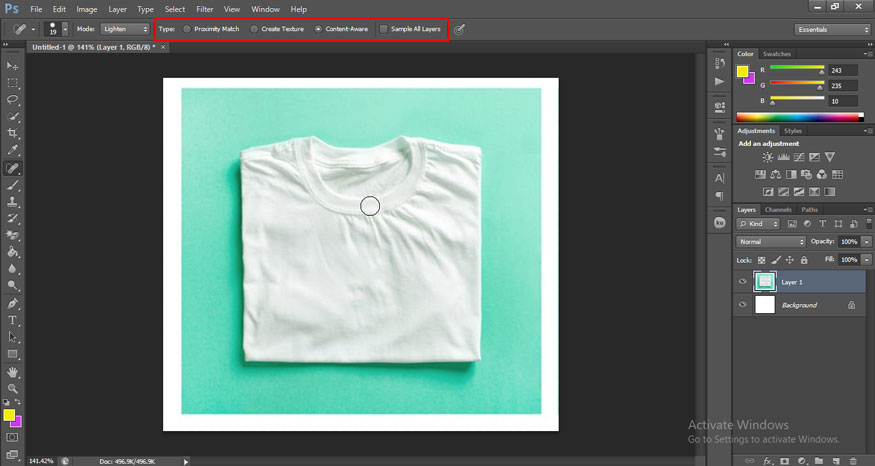Filter layers by type layers
This screenshot has height=466, width=875.
click(823, 224)
